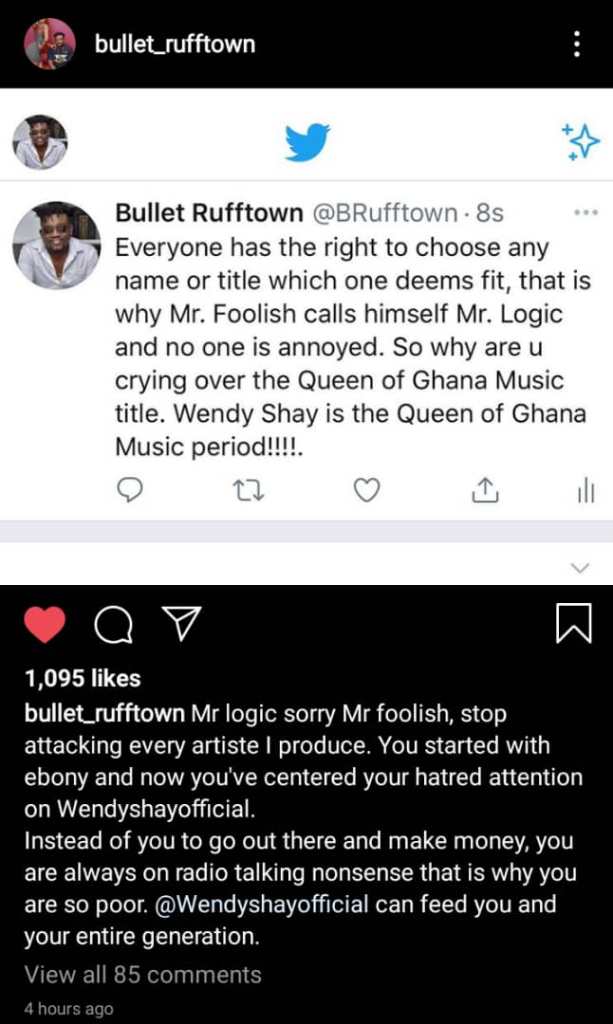Viewport: 613px width, 1024px height.
Task: Unlike the post with red heart
Action: pos(43,625)
